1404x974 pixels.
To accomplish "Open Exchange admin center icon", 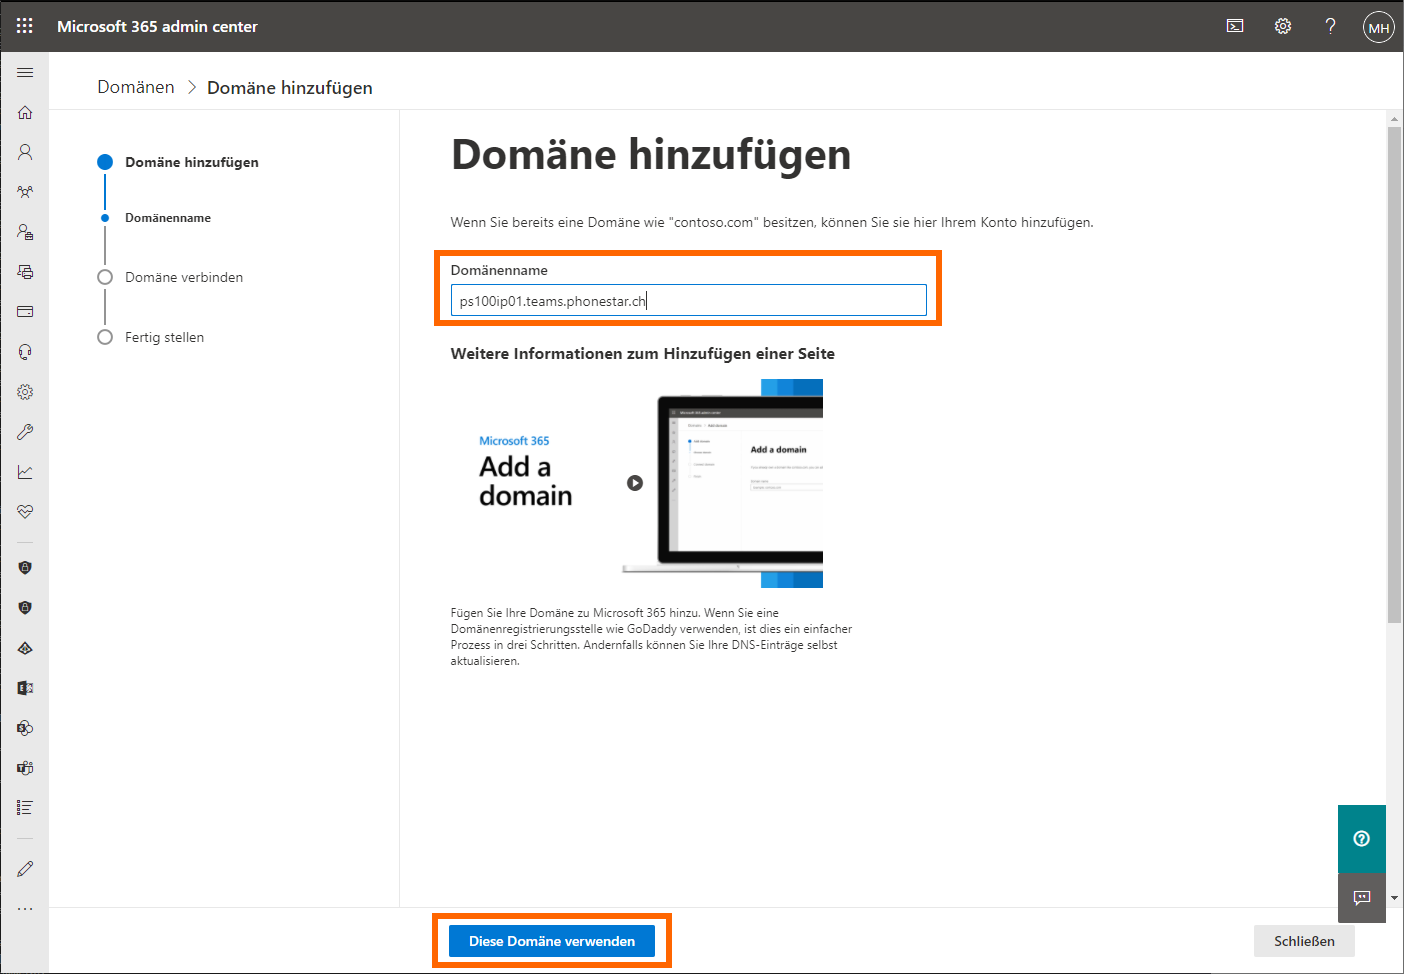I will point(25,688).
